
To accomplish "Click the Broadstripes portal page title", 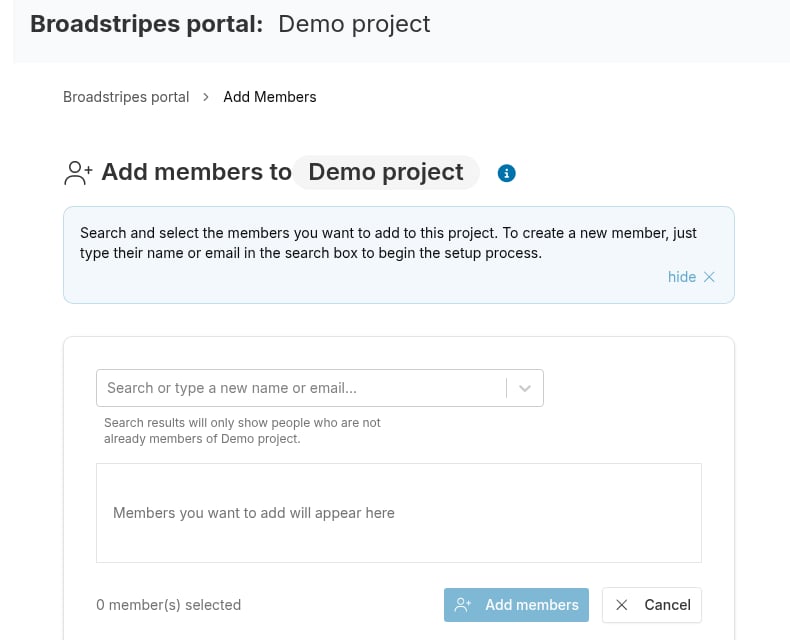I will pos(147,24).
